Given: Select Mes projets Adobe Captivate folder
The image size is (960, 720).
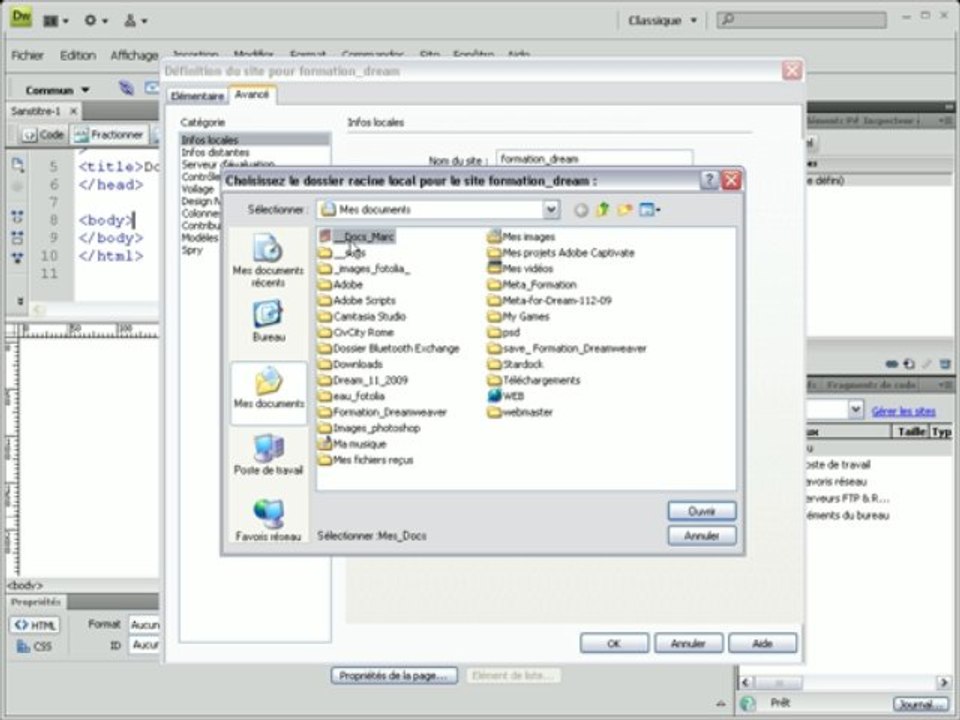Looking at the screenshot, I should [x=561, y=252].
